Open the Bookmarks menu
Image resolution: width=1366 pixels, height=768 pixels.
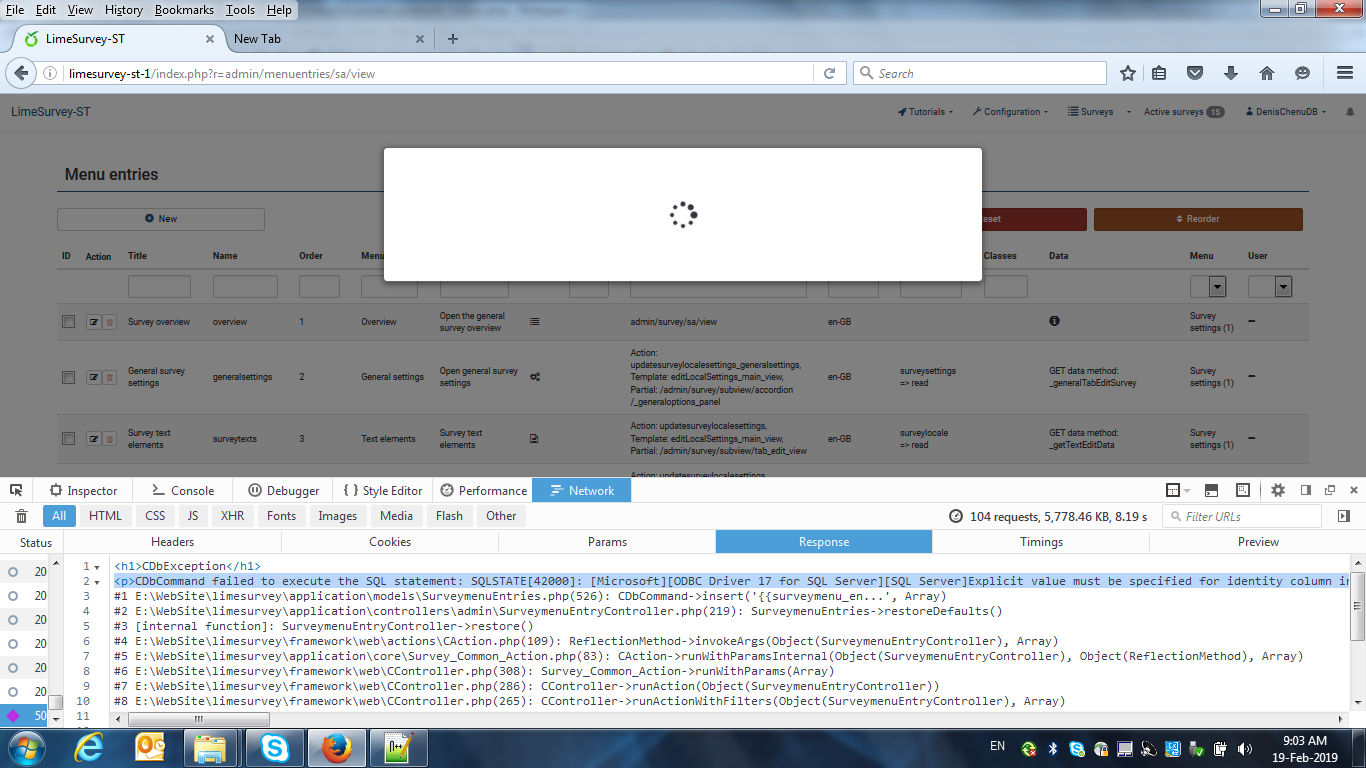[x=185, y=10]
